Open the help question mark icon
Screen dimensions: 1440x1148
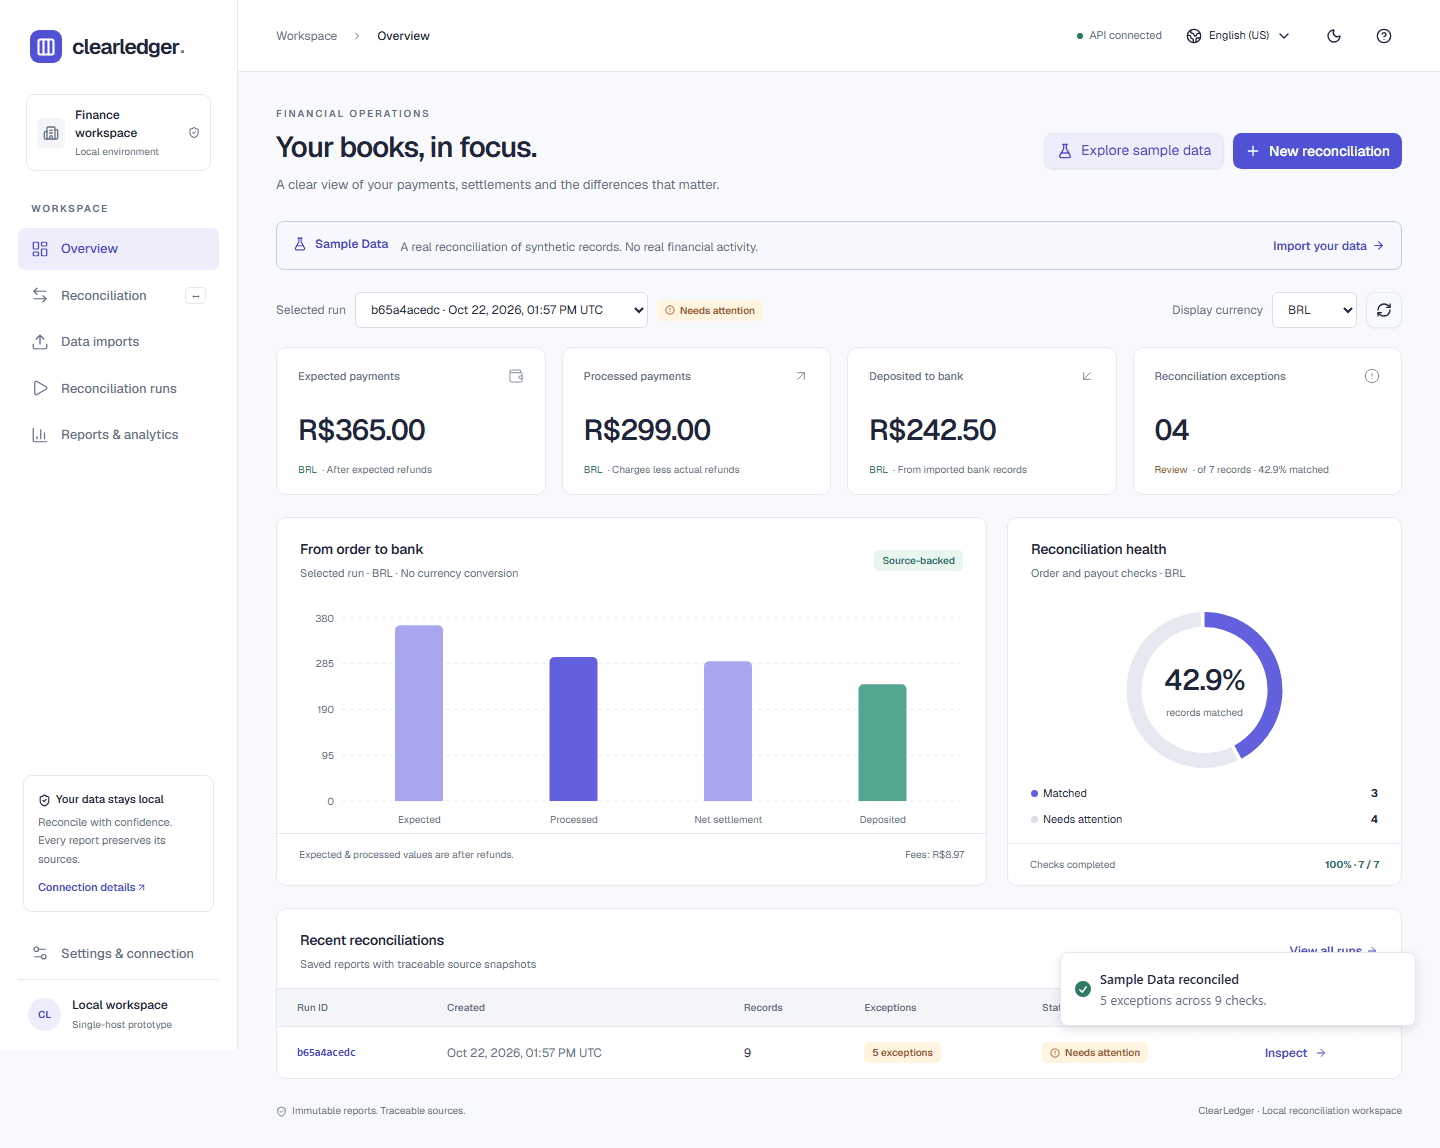coord(1384,36)
